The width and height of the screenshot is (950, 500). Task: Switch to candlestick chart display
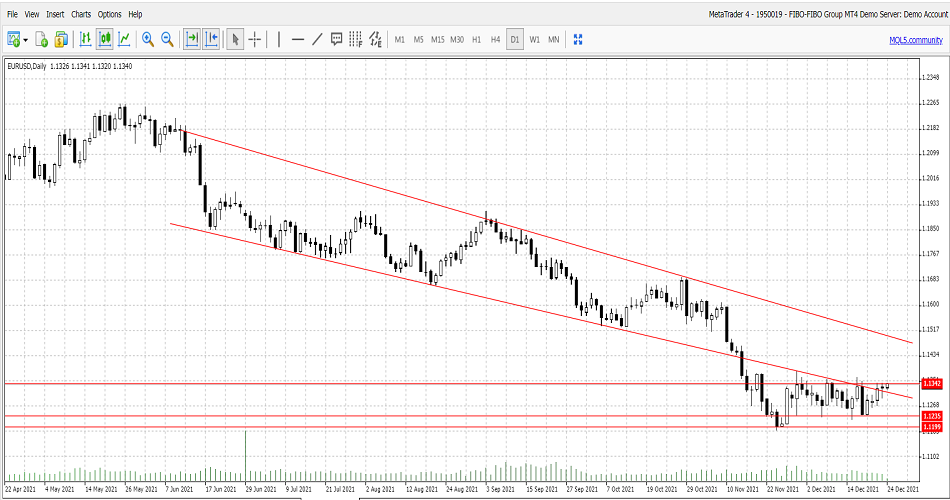105,39
